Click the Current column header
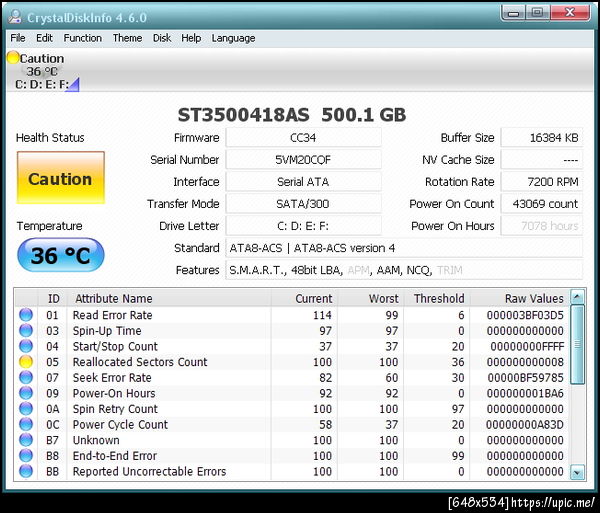 pos(304,298)
